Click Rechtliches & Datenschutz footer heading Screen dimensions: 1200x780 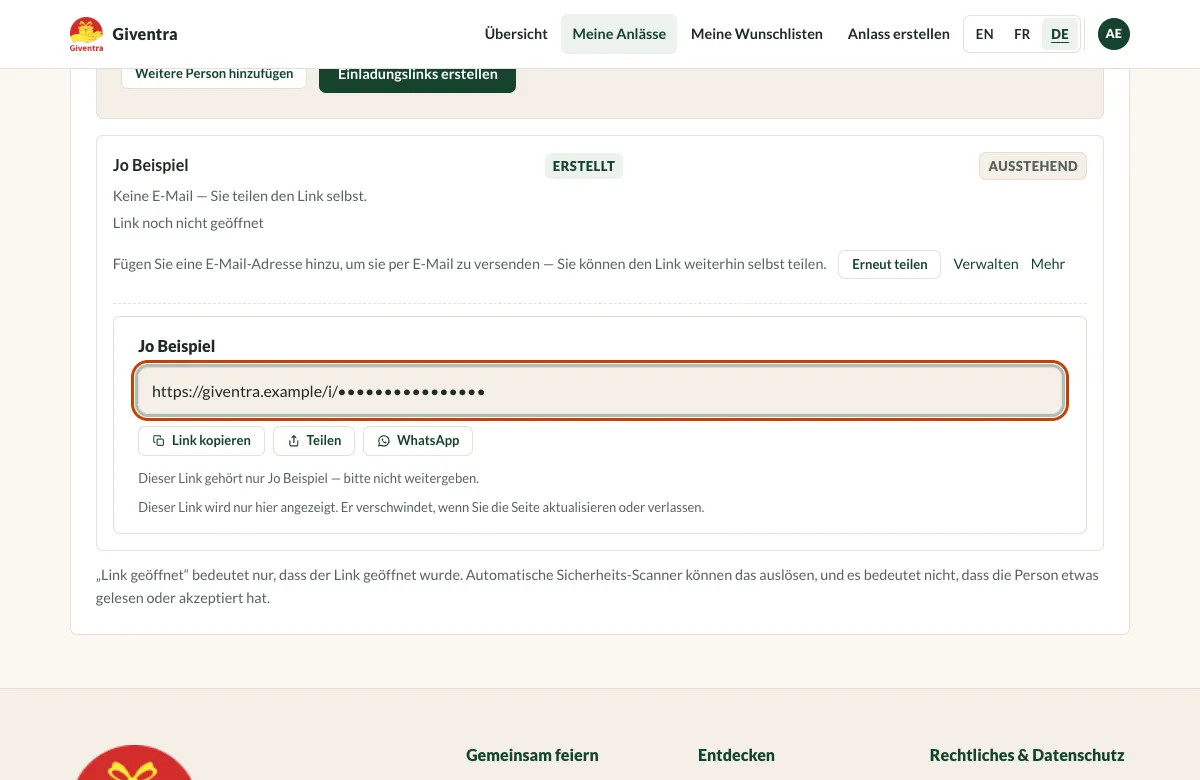1027,755
